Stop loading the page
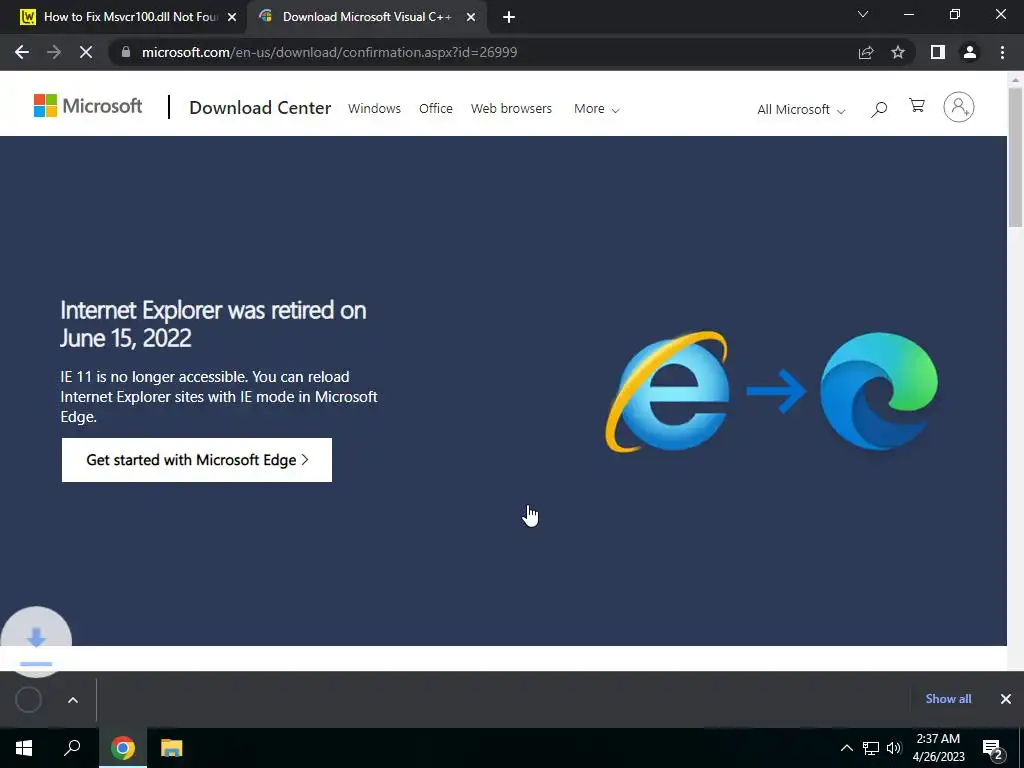Screen dimensions: 1024x768 86,52
